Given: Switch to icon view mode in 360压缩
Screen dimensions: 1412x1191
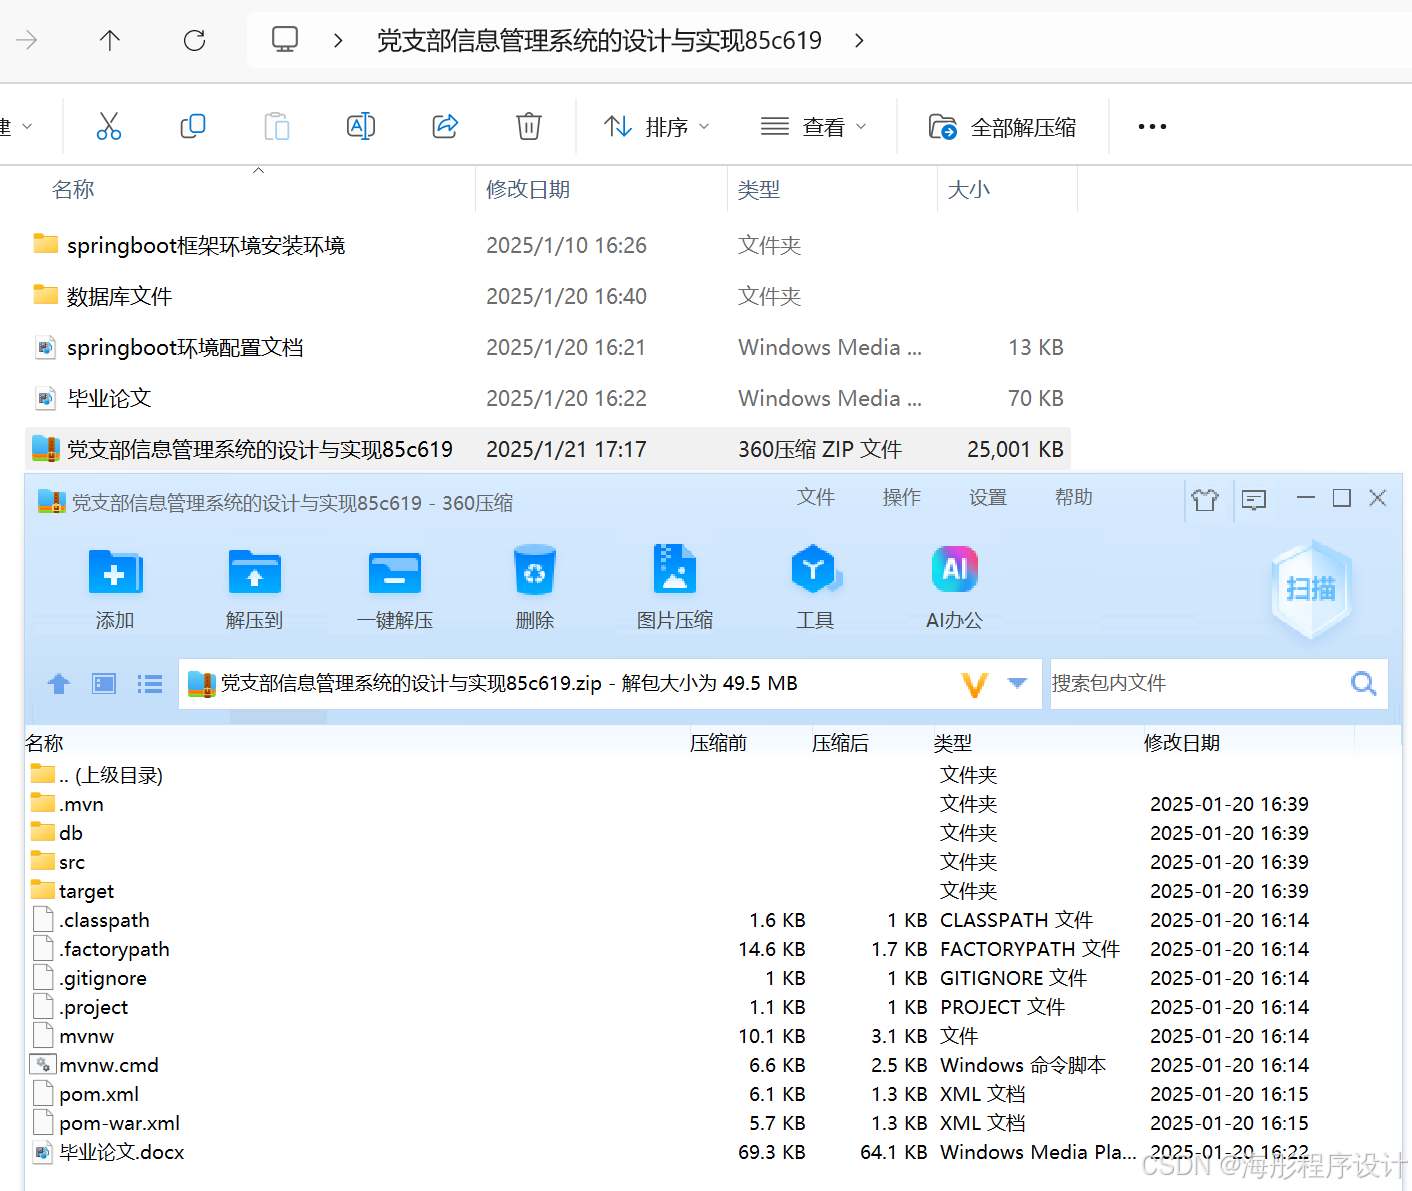Looking at the screenshot, I should [104, 684].
